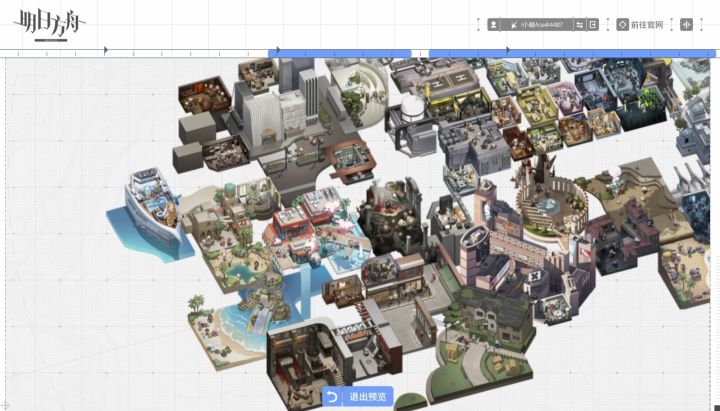Select the circular fountain plaza scene
Image resolution: width=720 pixels, height=411 pixels.
coord(551,204)
